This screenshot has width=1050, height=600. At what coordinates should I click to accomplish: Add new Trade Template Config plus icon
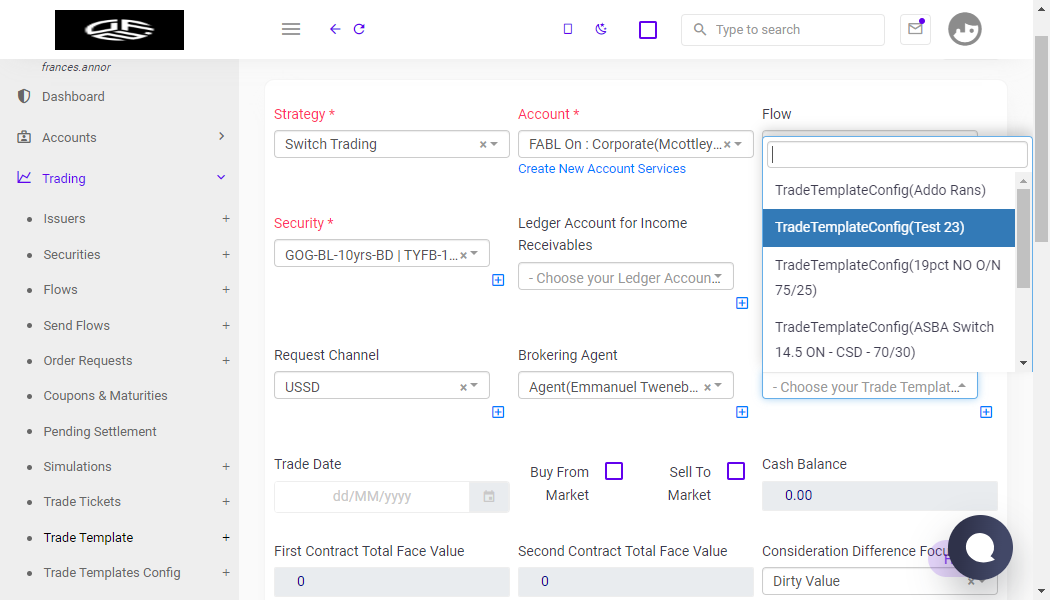(986, 412)
